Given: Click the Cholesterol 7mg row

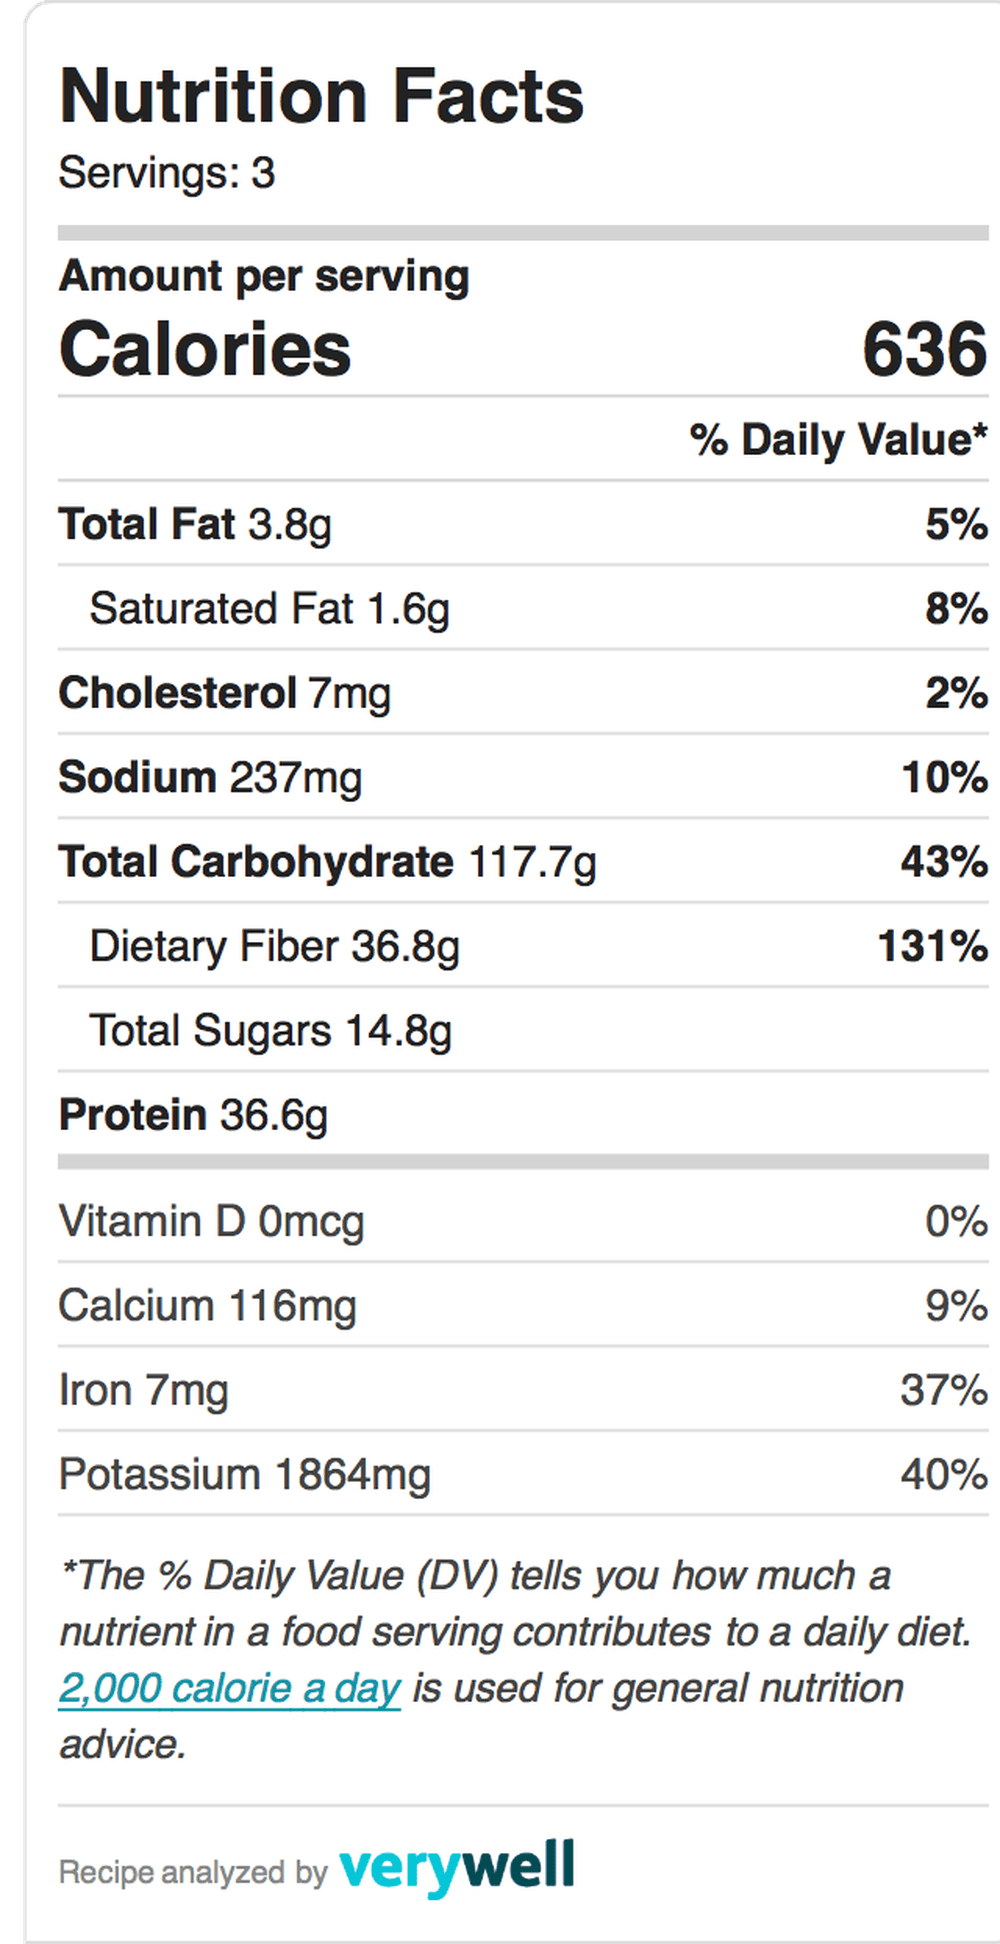Looking at the screenshot, I should [523, 693].
